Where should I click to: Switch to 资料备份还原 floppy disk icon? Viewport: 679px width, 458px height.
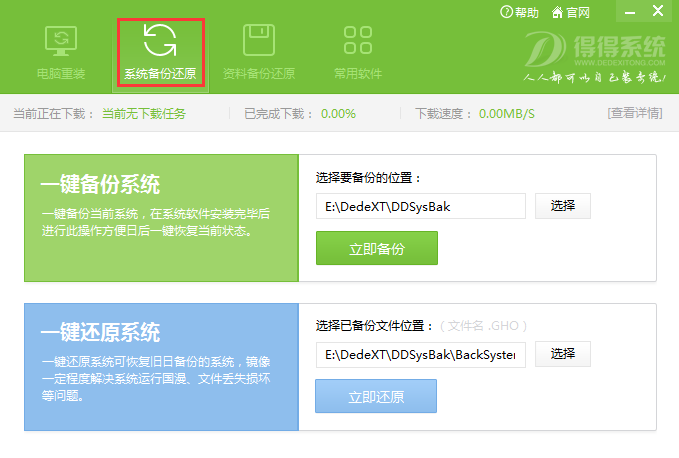tap(259, 42)
